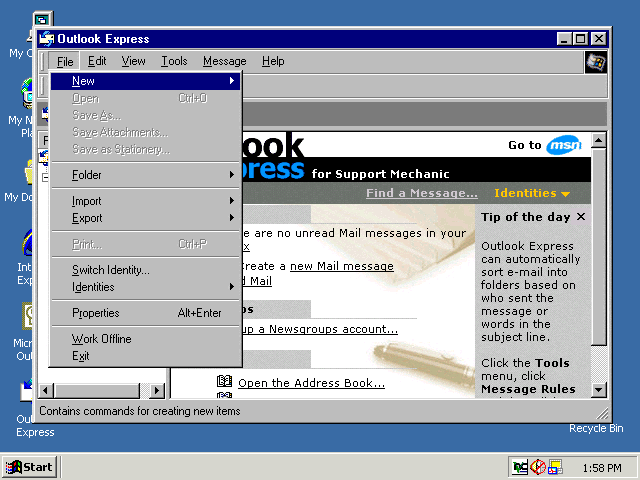The height and width of the screenshot is (480, 640).
Task: Click the Expand arrow next to New
Action: pos(232,81)
